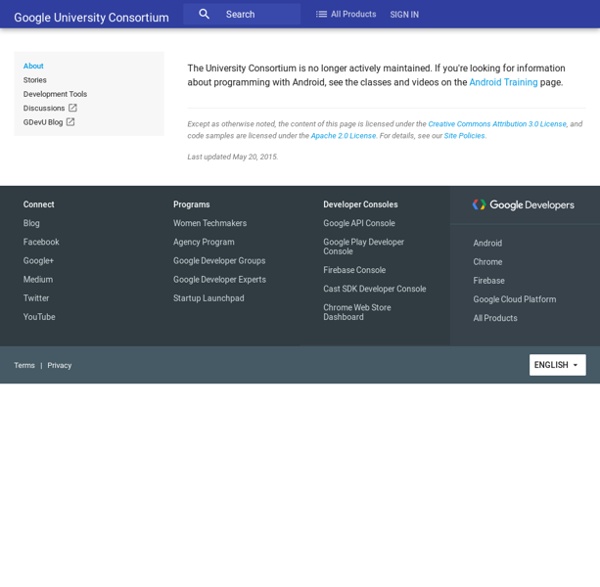Open the Apache 2.0 License link
Viewport: 600px width, 587px height.
coord(343,135)
